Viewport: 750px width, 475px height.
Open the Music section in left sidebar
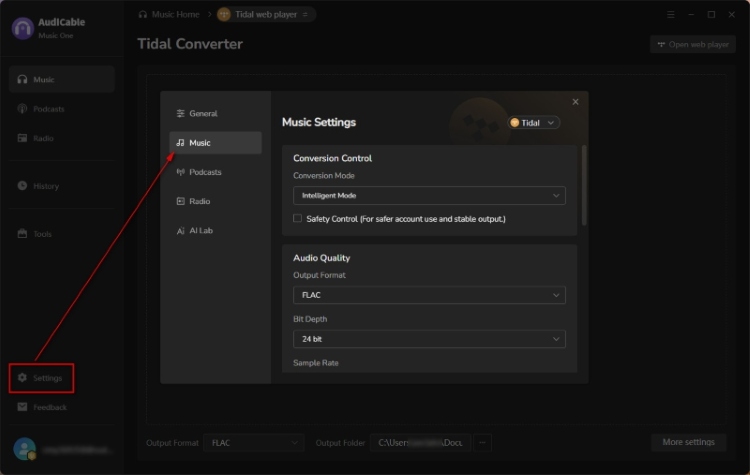coord(62,79)
